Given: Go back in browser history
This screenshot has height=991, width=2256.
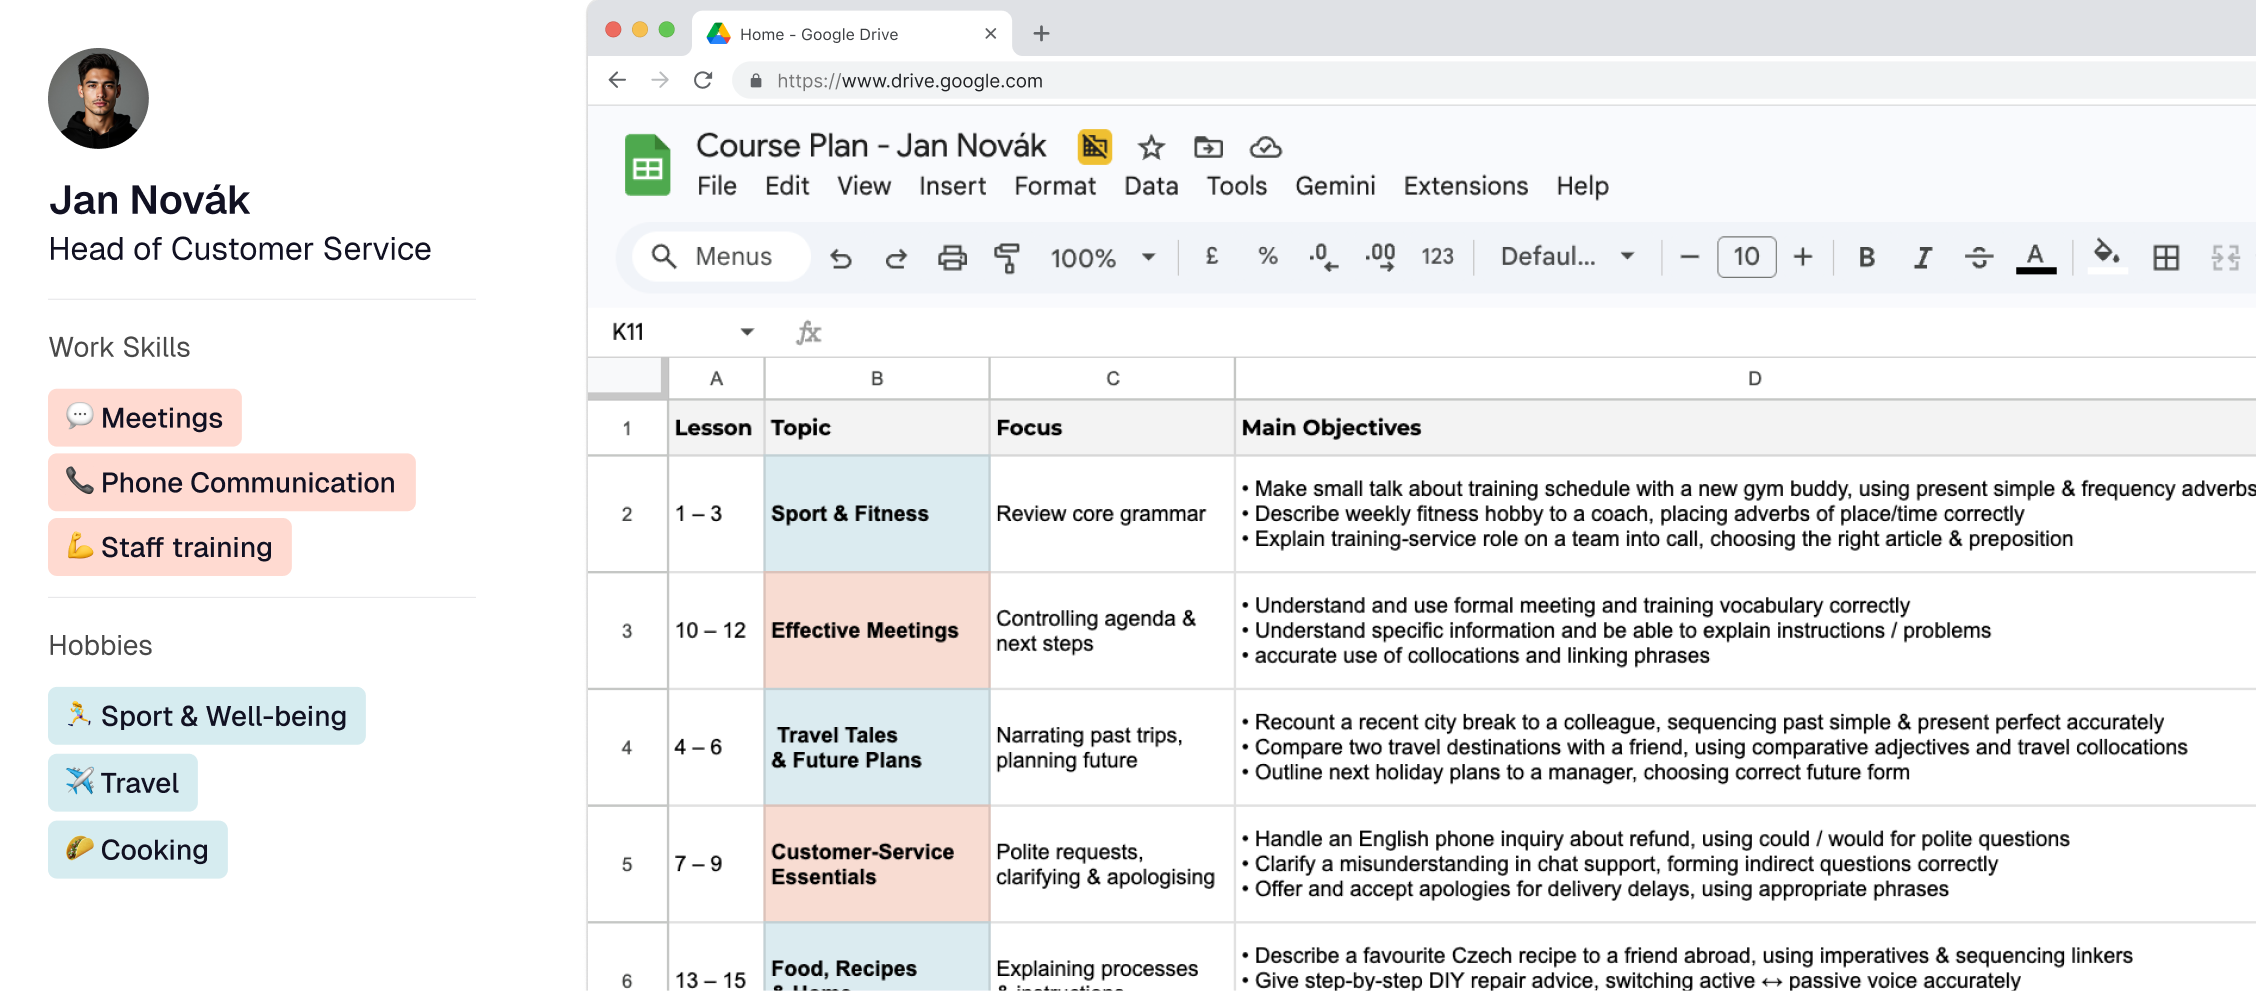Looking at the screenshot, I should click(x=617, y=80).
